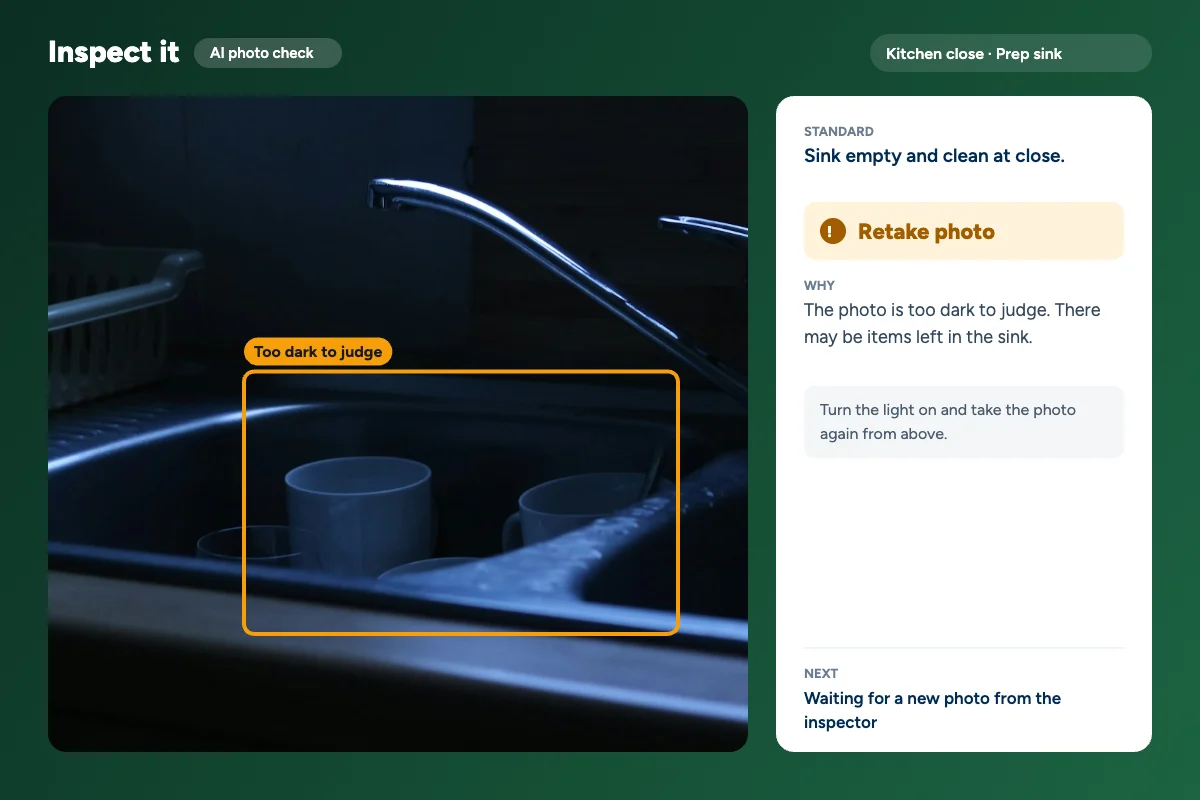Image resolution: width=1200 pixels, height=800 pixels.
Task: Click the Retake photo banner
Action: click(964, 231)
